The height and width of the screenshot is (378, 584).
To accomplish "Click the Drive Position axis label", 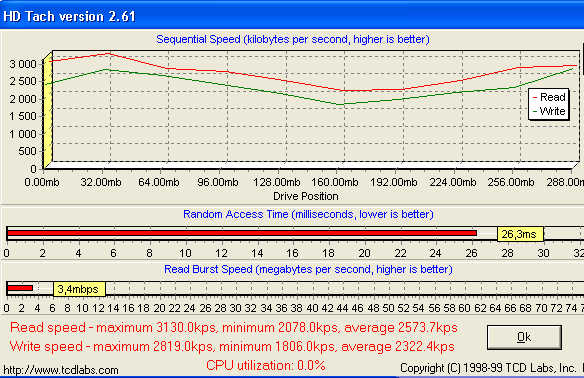I will coord(305,196).
